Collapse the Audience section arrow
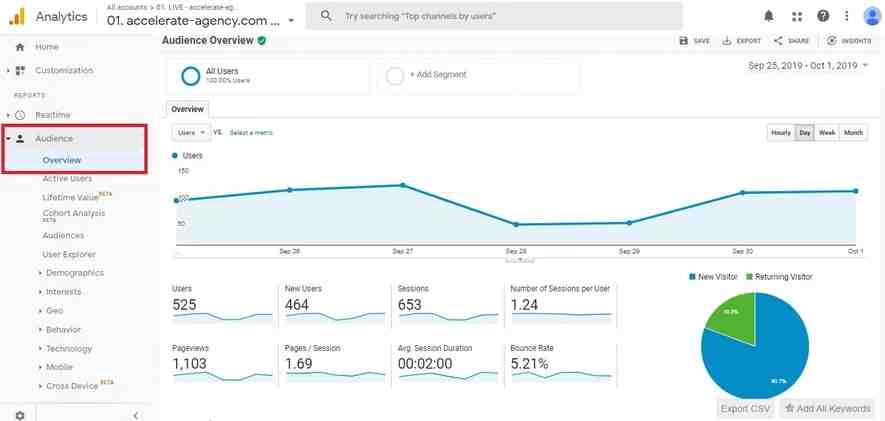Screen dimensions: 885x421 coord(8,138)
